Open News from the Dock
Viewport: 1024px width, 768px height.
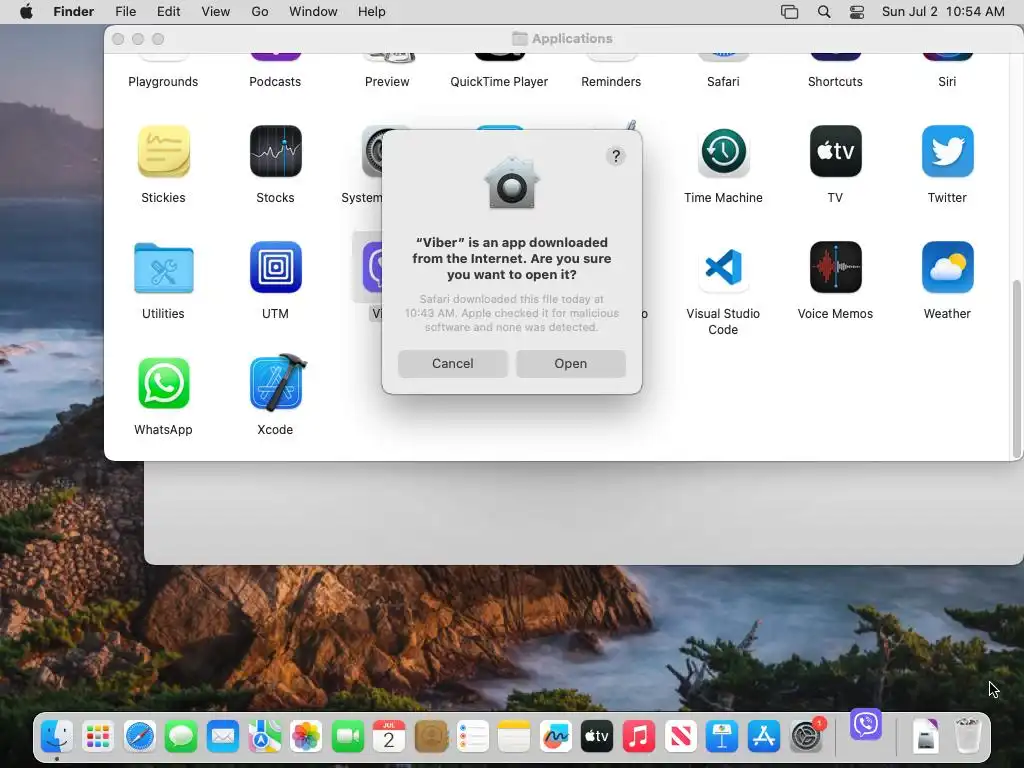[680, 737]
